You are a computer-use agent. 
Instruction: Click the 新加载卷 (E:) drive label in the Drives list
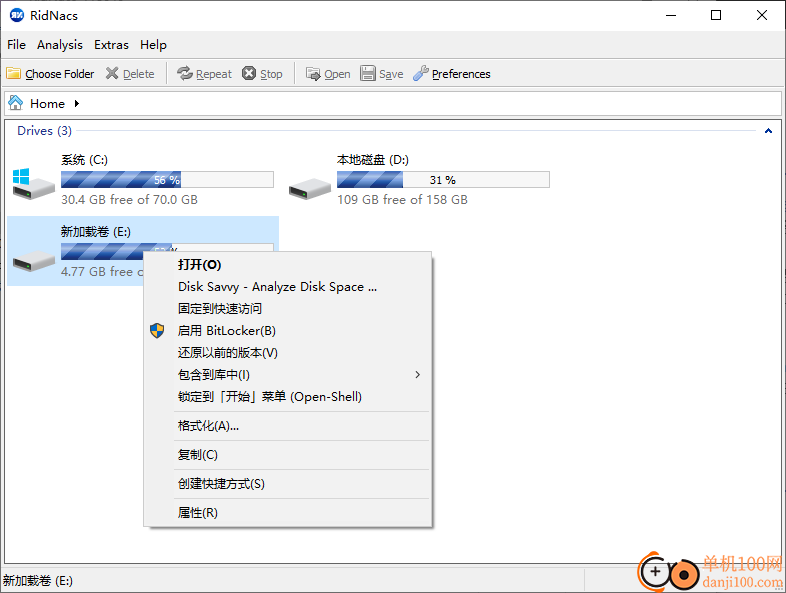pyautogui.click(x=96, y=232)
